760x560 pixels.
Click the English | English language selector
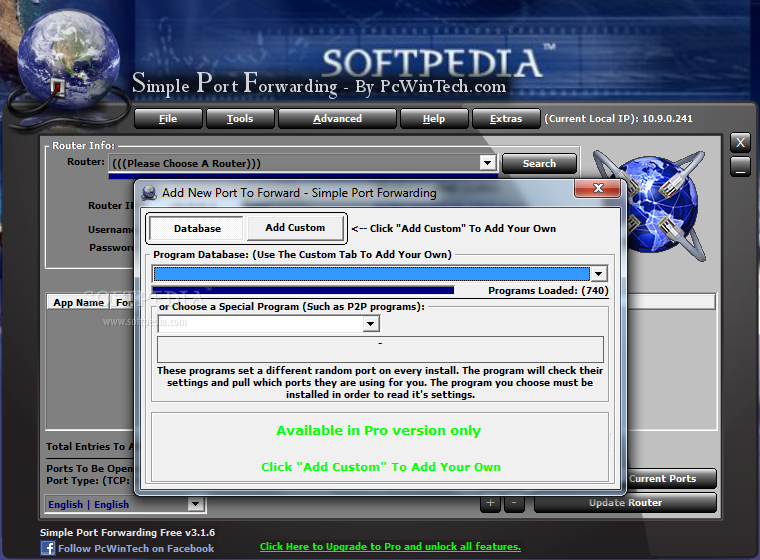(x=125, y=504)
